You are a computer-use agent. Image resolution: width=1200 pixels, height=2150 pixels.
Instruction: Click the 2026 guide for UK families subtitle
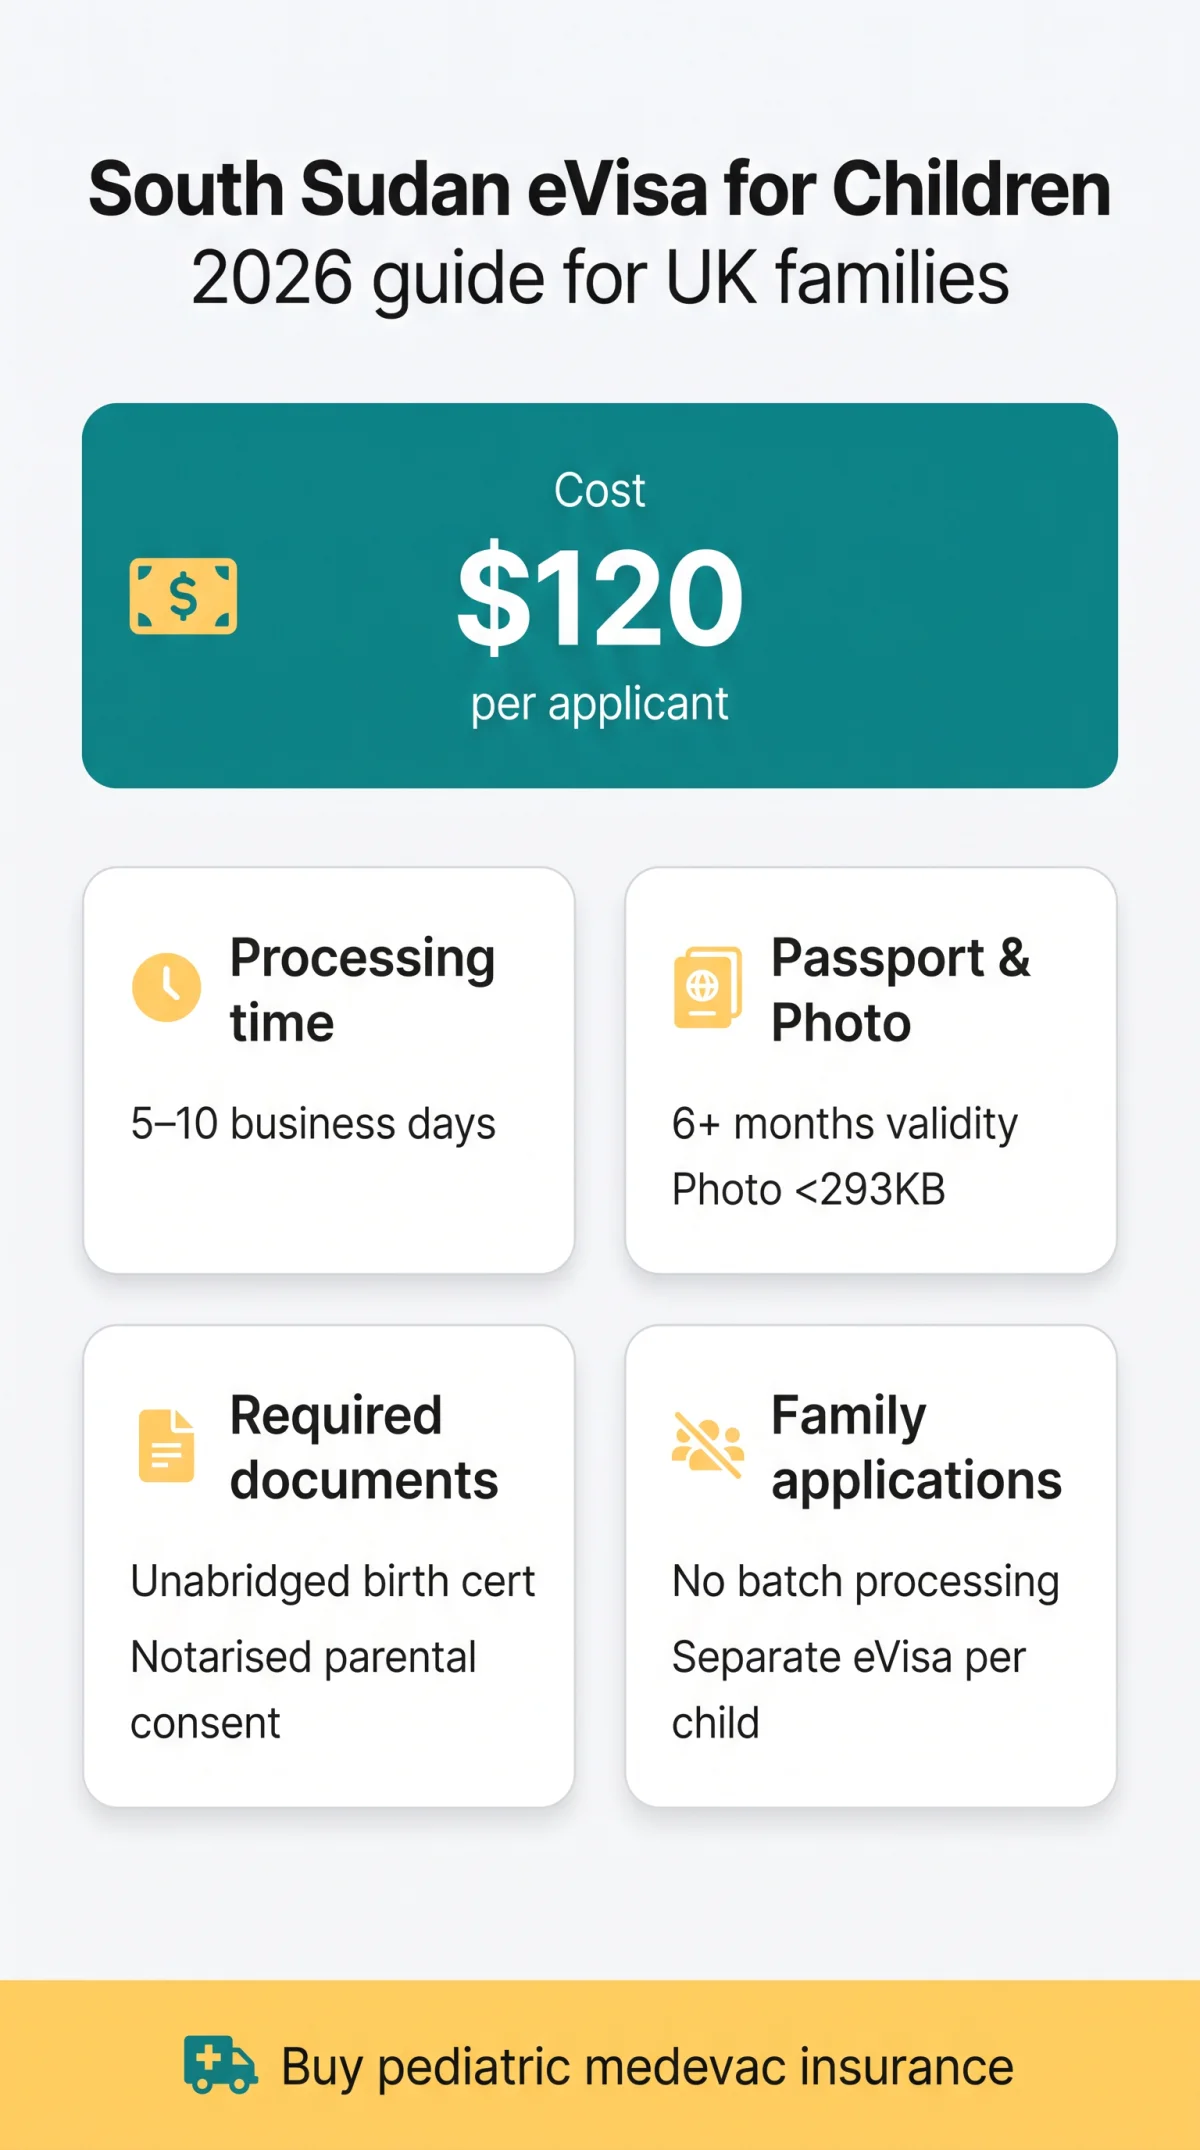[x=600, y=278]
